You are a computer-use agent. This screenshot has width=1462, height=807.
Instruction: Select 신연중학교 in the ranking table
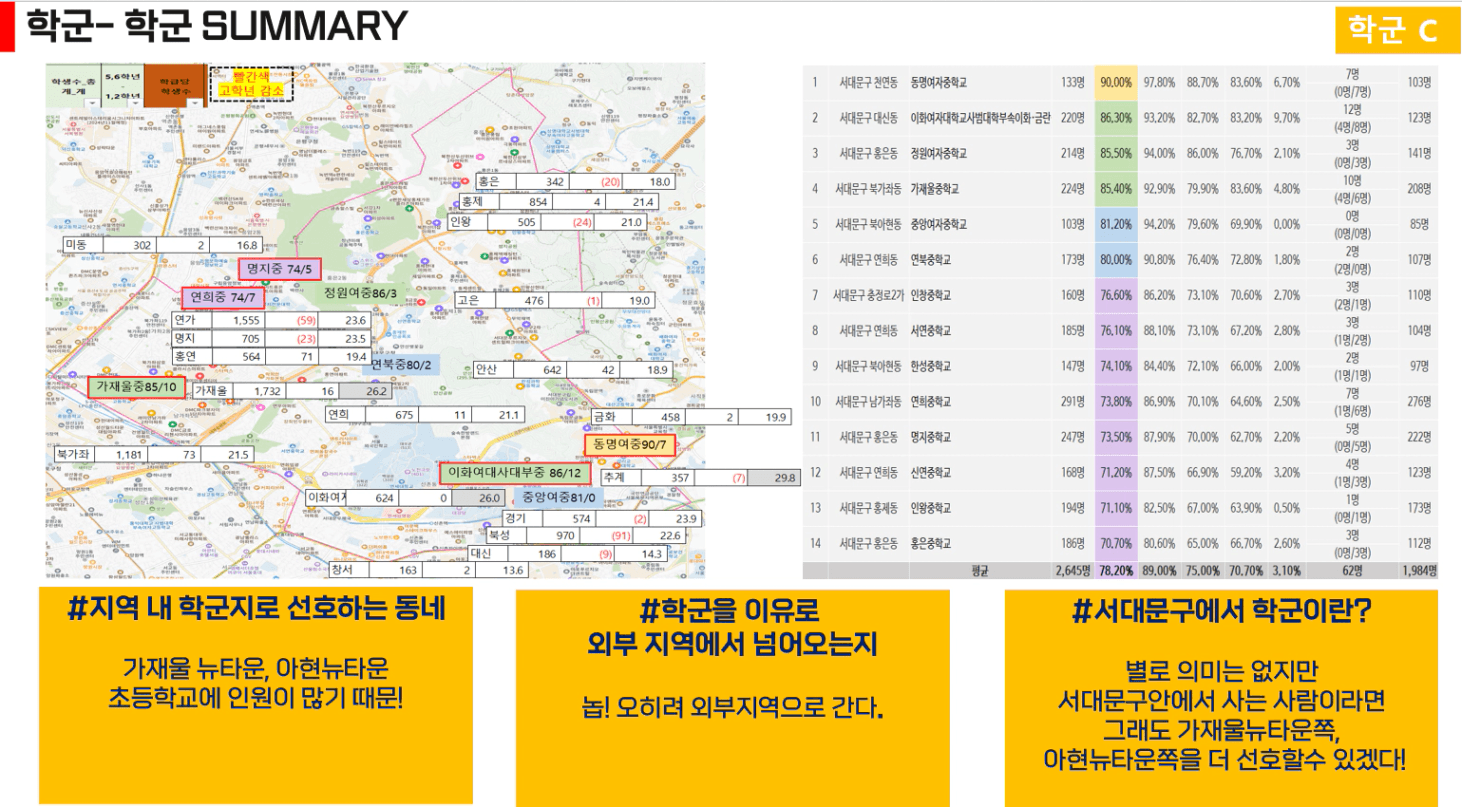tap(931, 472)
